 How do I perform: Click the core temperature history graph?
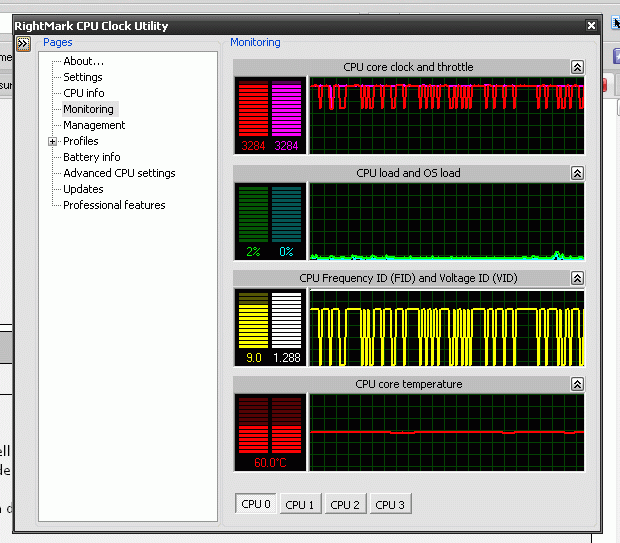tap(447, 433)
